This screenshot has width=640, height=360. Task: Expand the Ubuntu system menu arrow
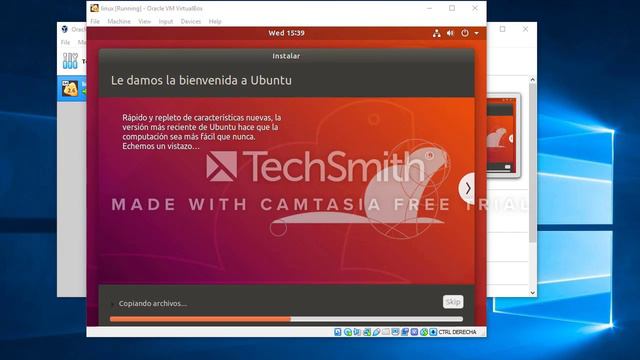[476, 33]
